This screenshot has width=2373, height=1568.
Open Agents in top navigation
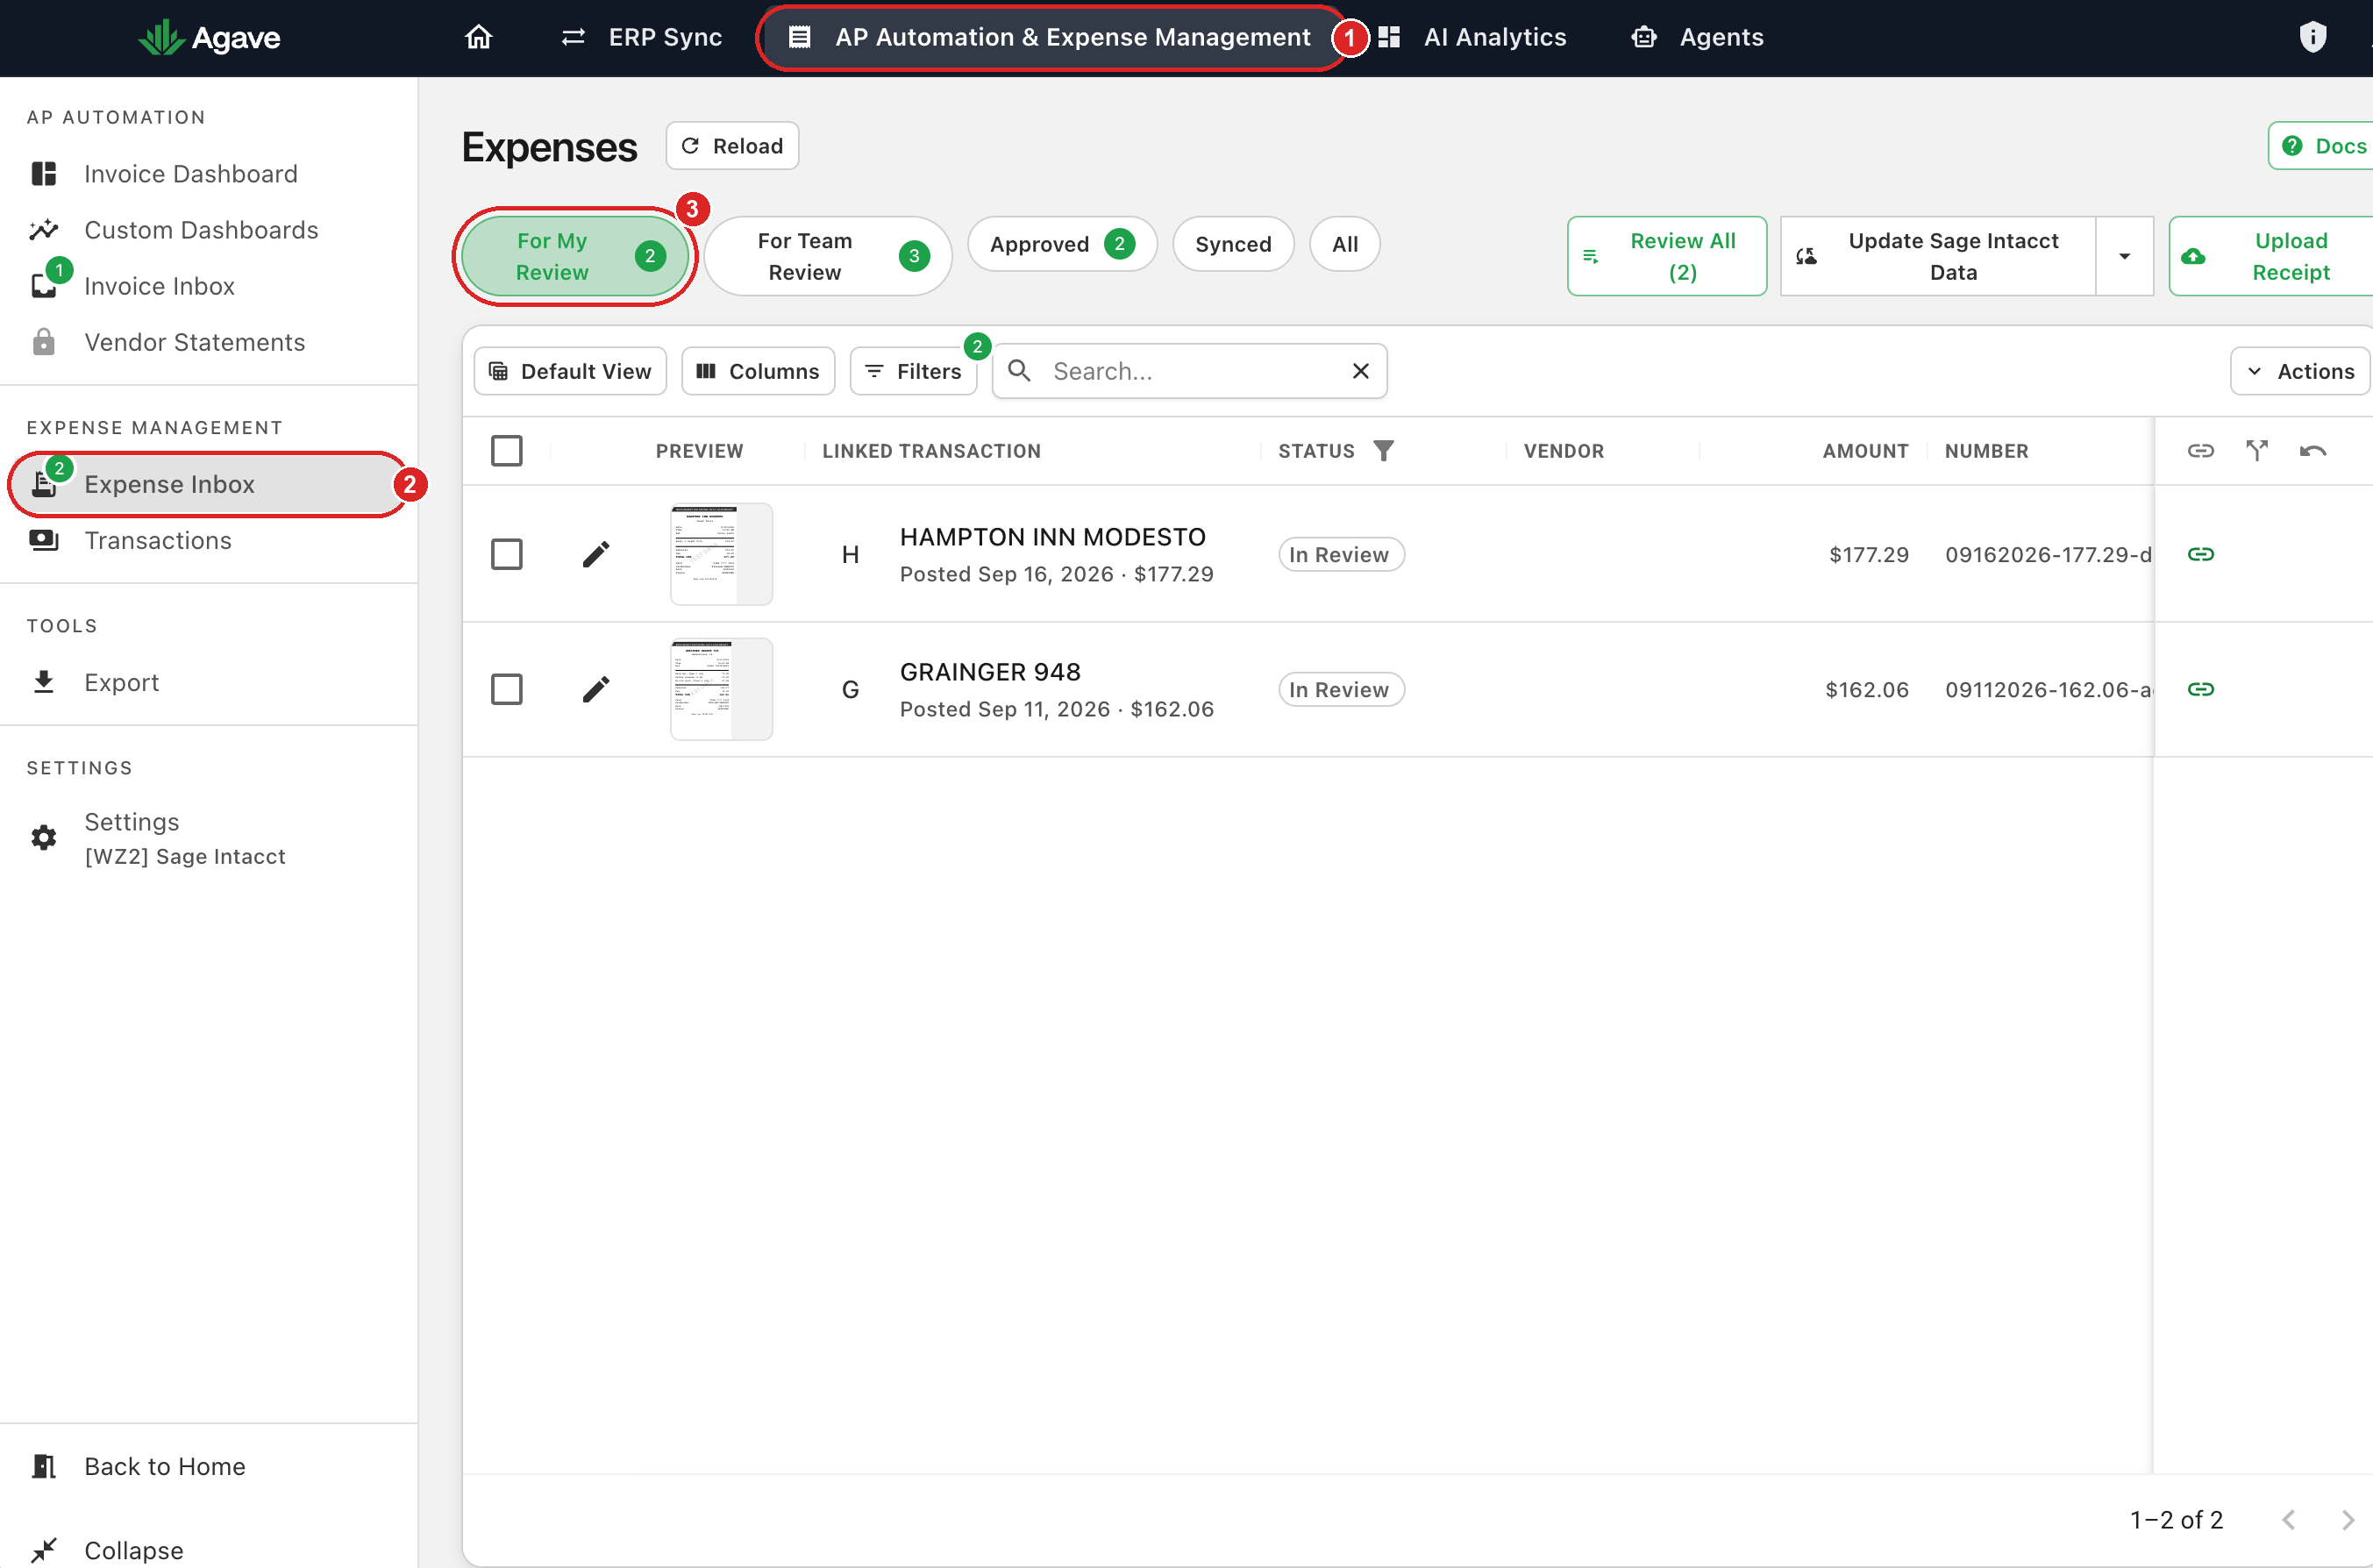tap(1698, 37)
